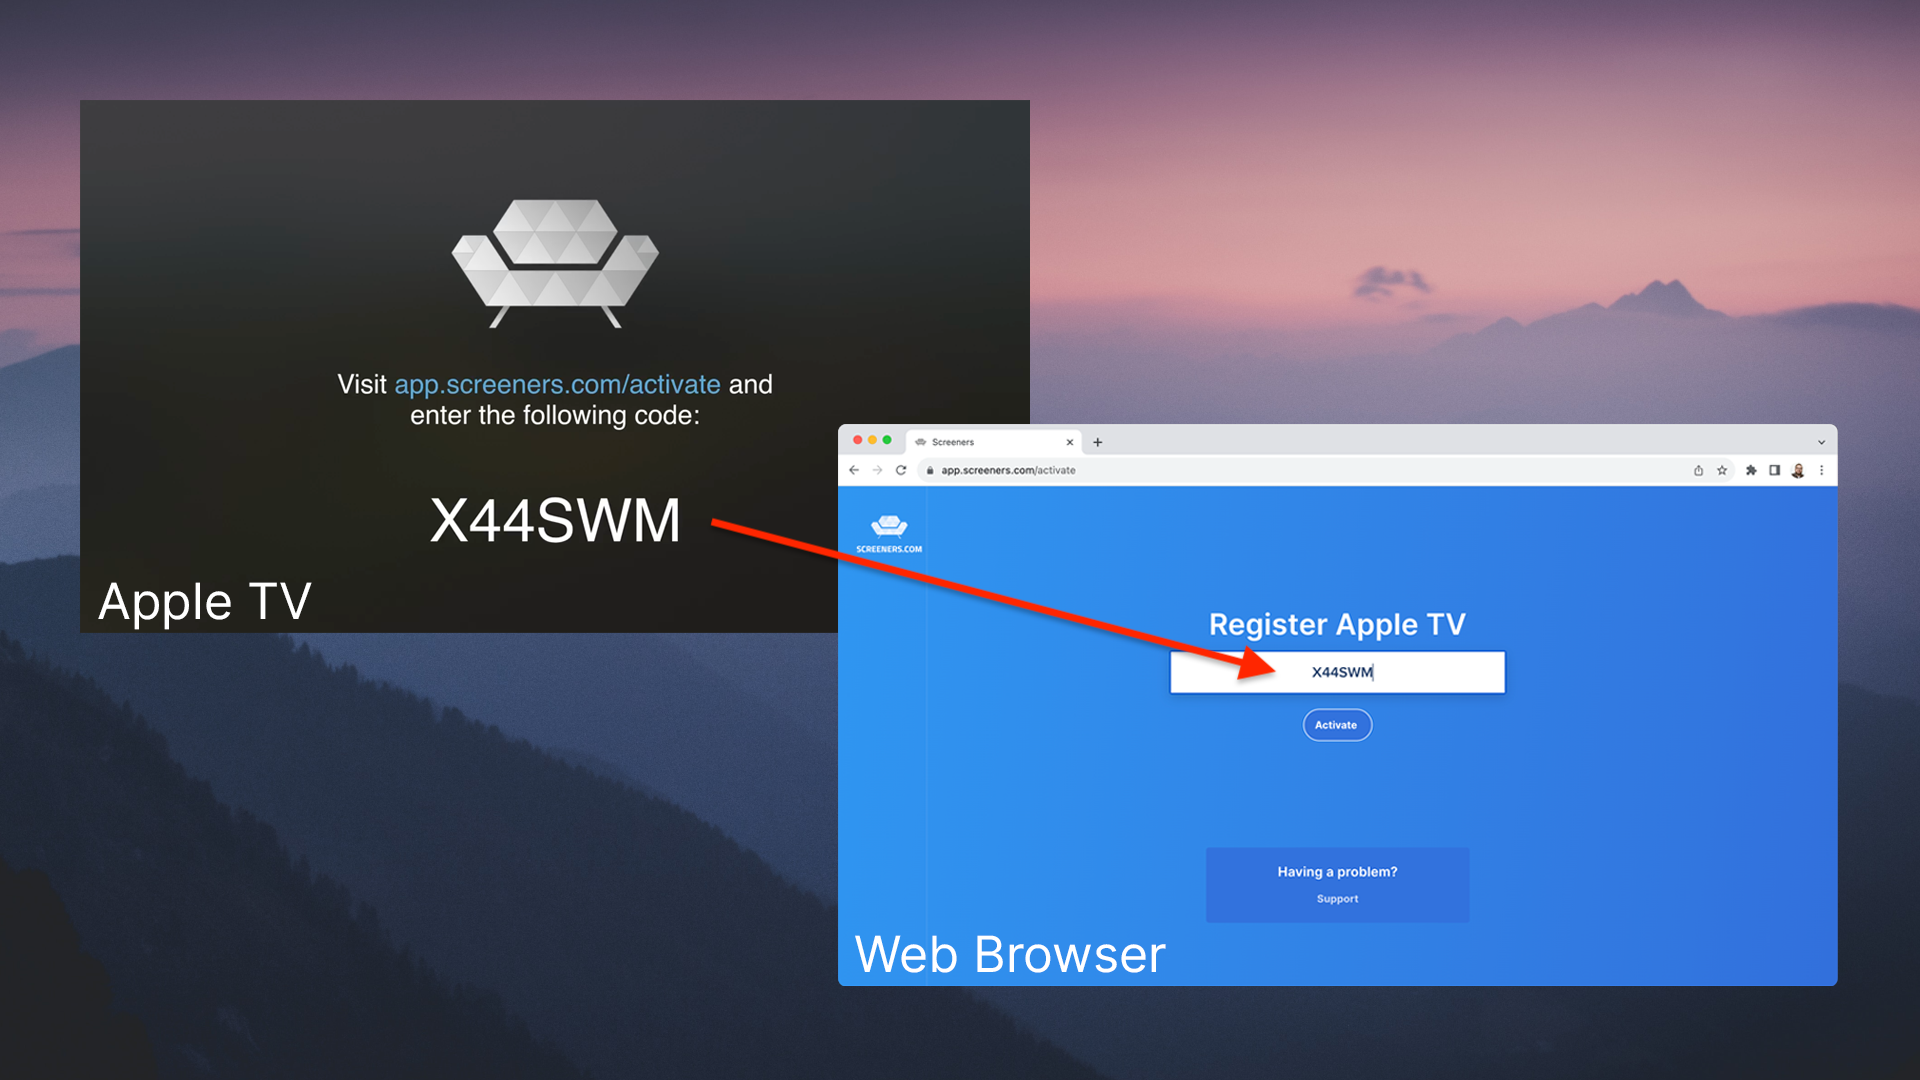Click the browser menu (three dots) icon

pos(1822,469)
